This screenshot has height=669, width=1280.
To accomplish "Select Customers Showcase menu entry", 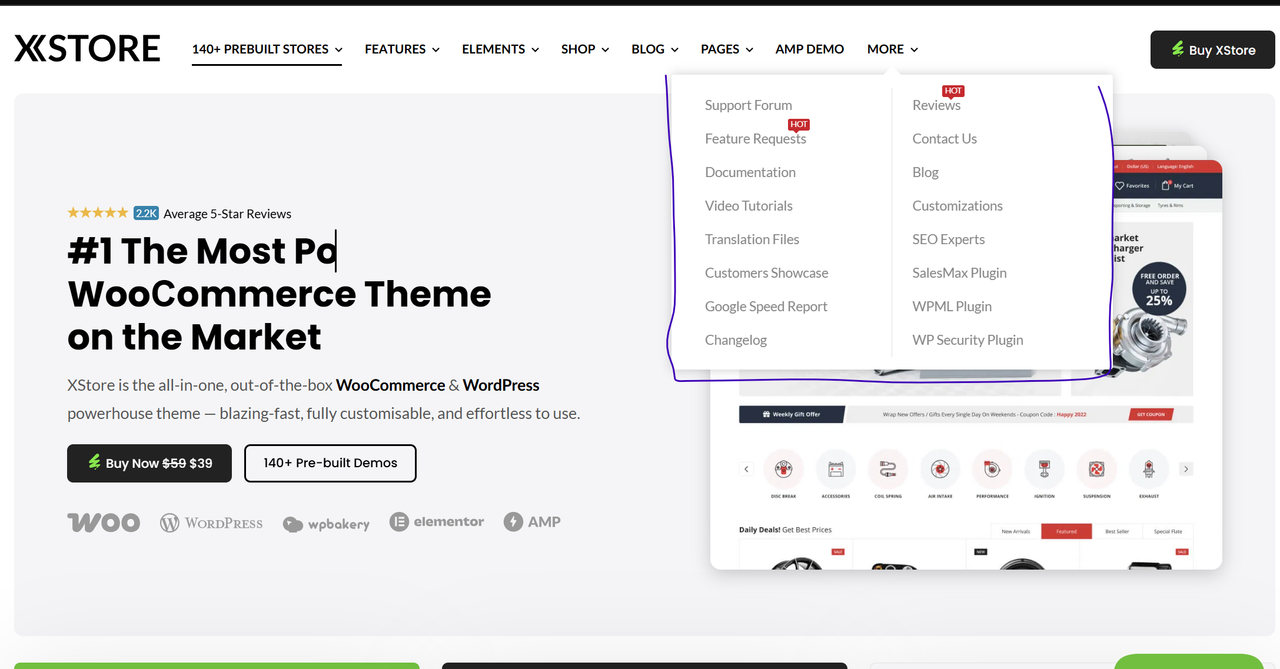I will click(x=766, y=273).
